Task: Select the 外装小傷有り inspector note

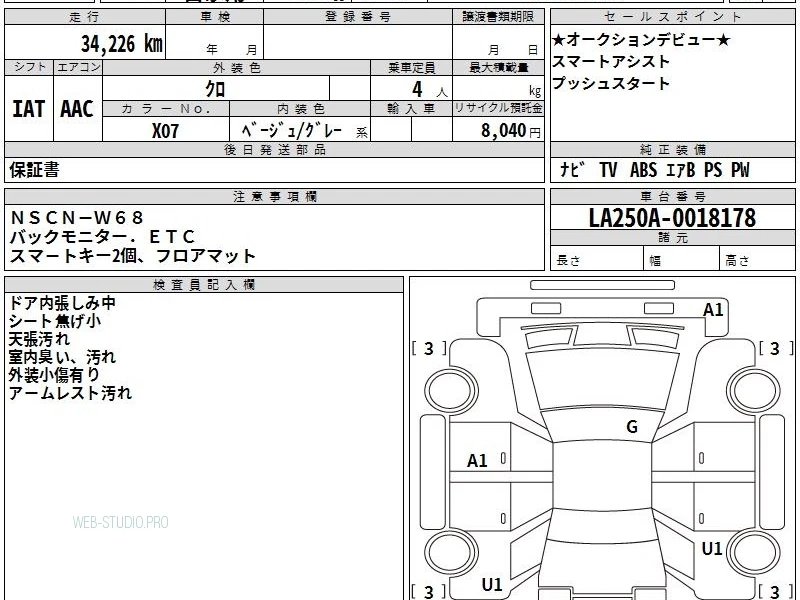Action: 55,374
